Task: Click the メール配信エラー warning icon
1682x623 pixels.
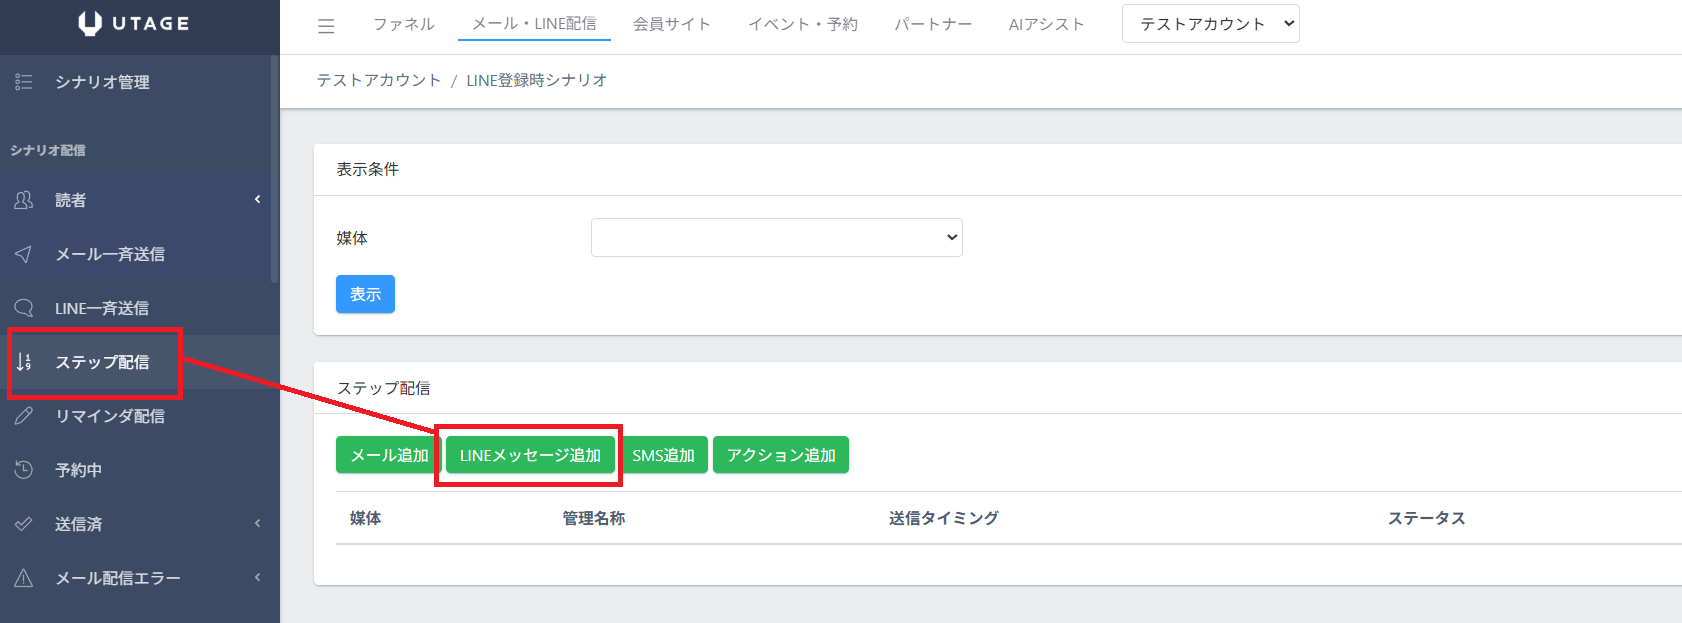Action: pyautogui.click(x=24, y=578)
